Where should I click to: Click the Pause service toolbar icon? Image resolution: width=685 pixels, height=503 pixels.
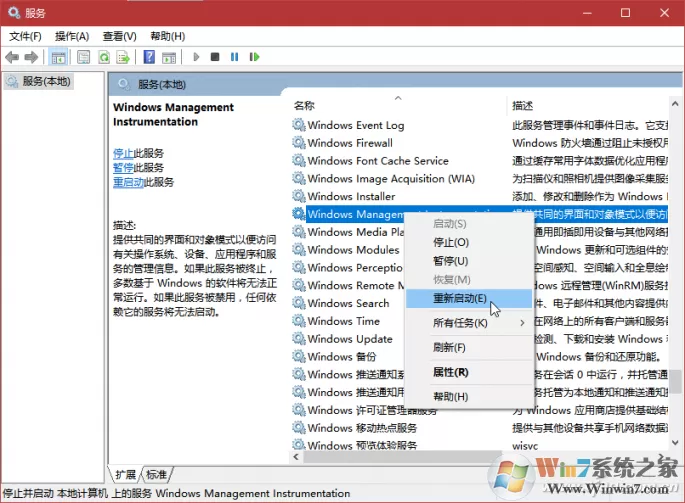(x=235, y=57)
